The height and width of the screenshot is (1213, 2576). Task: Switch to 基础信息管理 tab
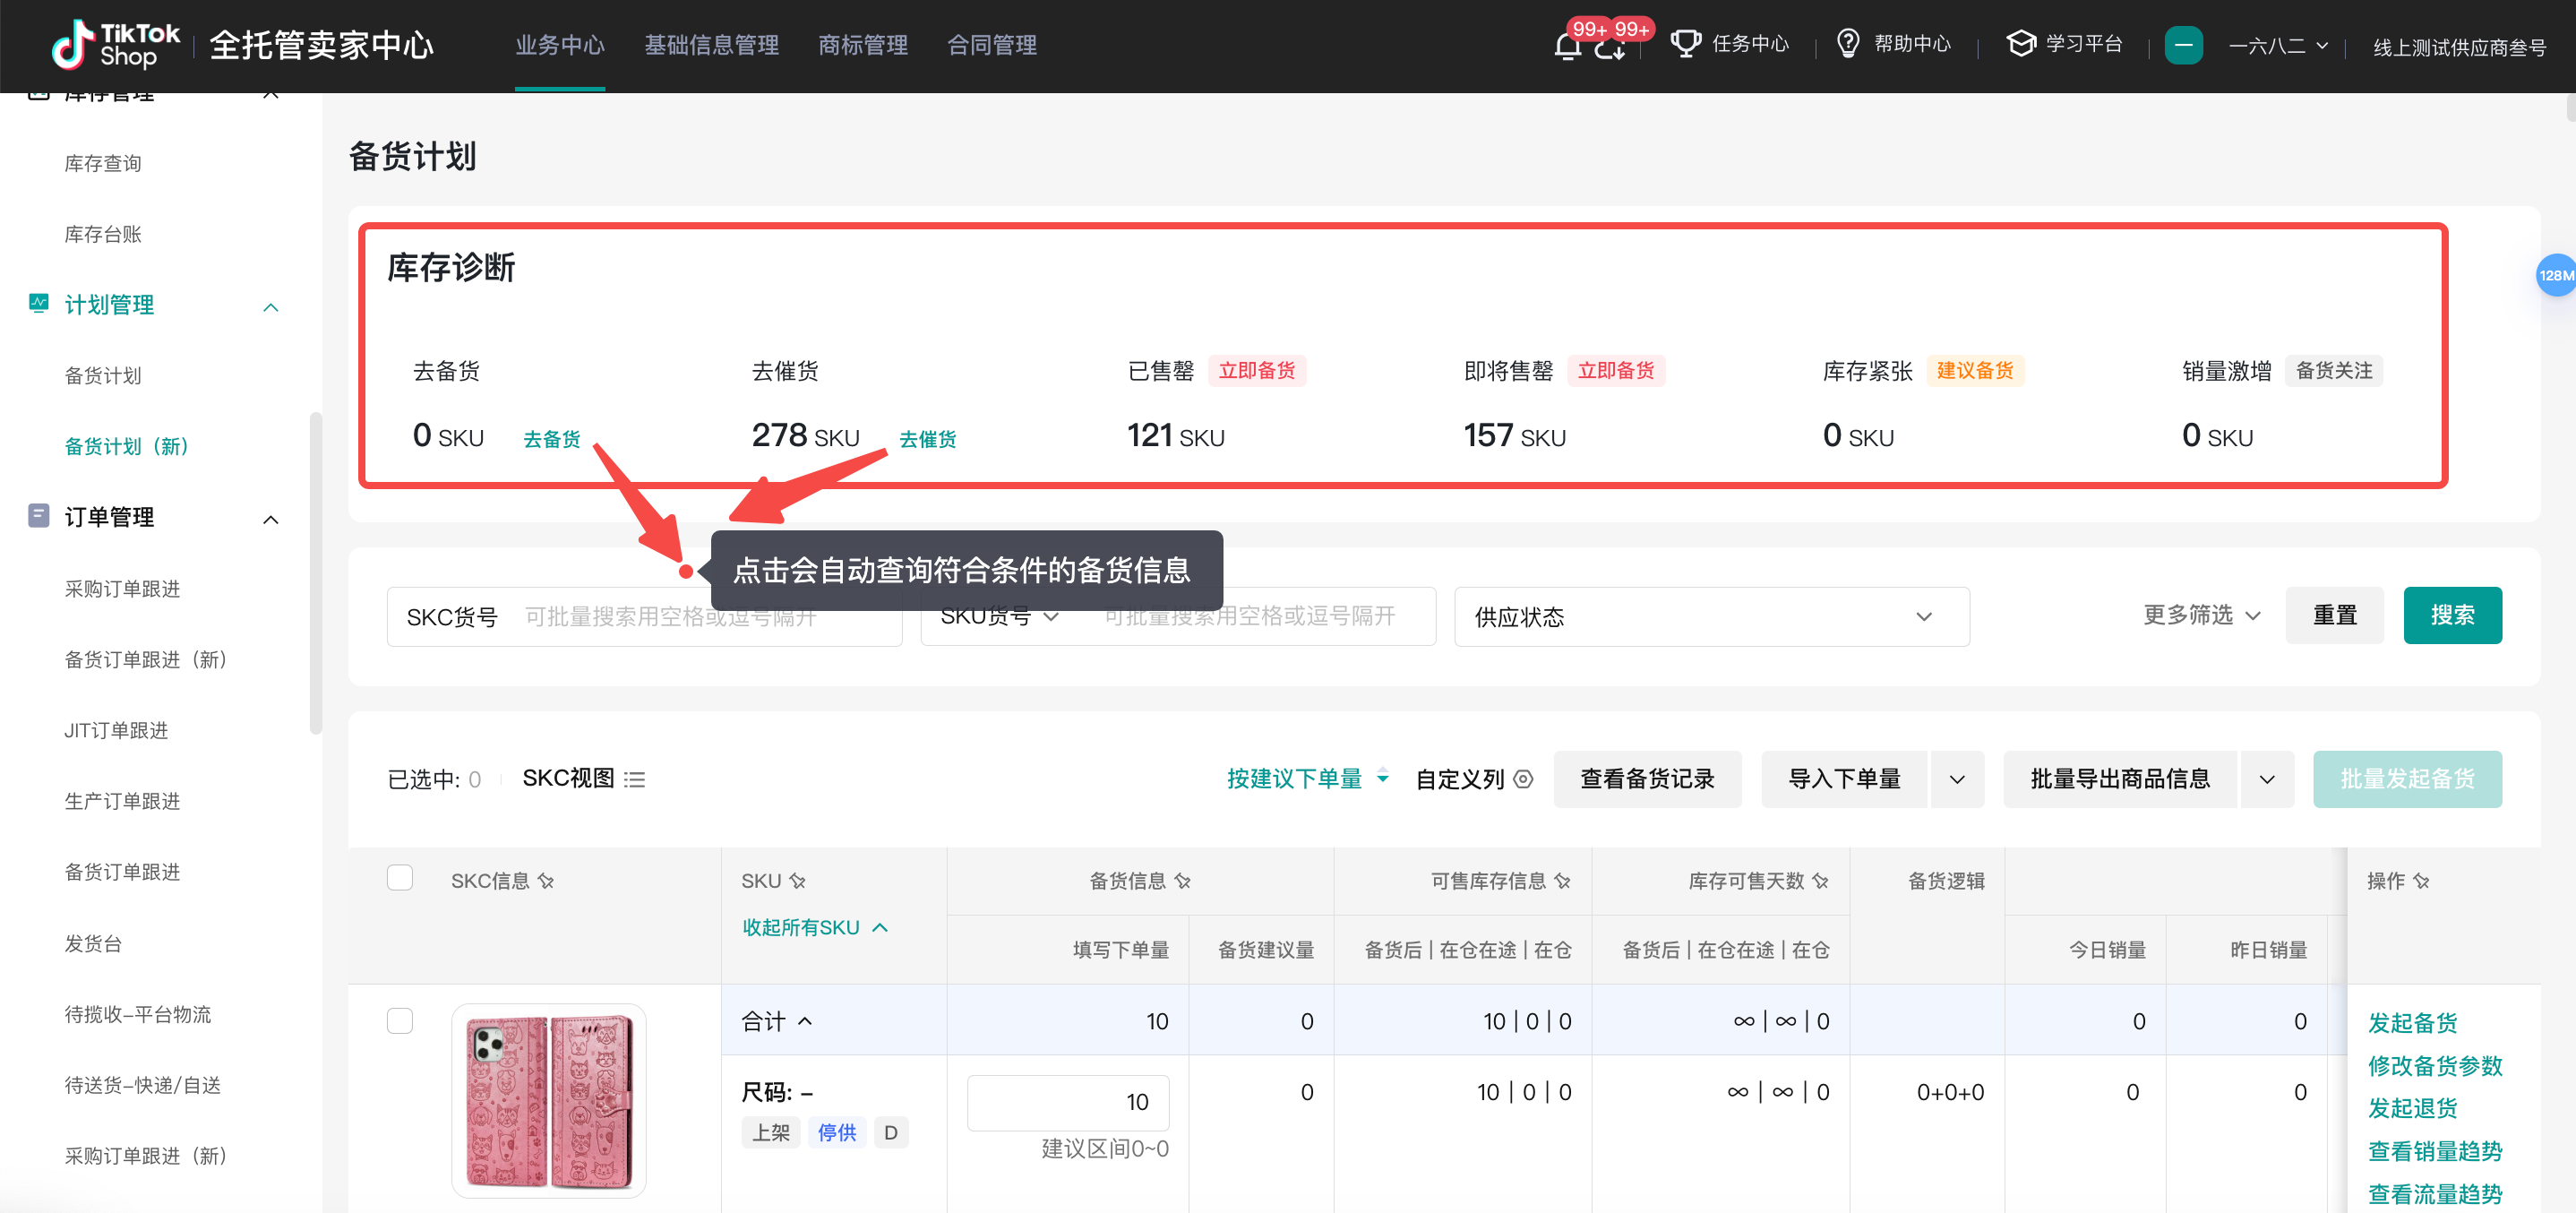[711, 45]
